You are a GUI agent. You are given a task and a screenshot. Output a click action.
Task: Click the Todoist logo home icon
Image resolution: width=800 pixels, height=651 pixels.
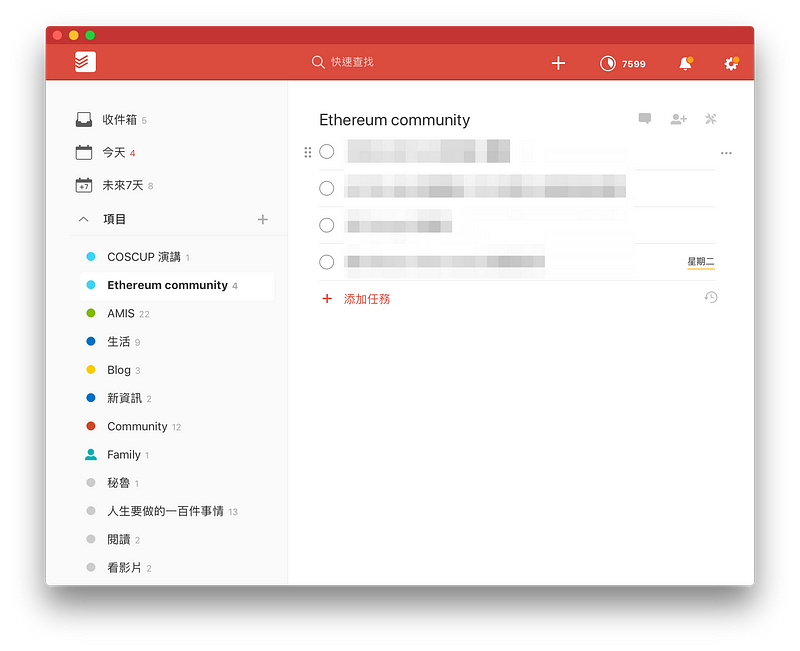(85, 62)
